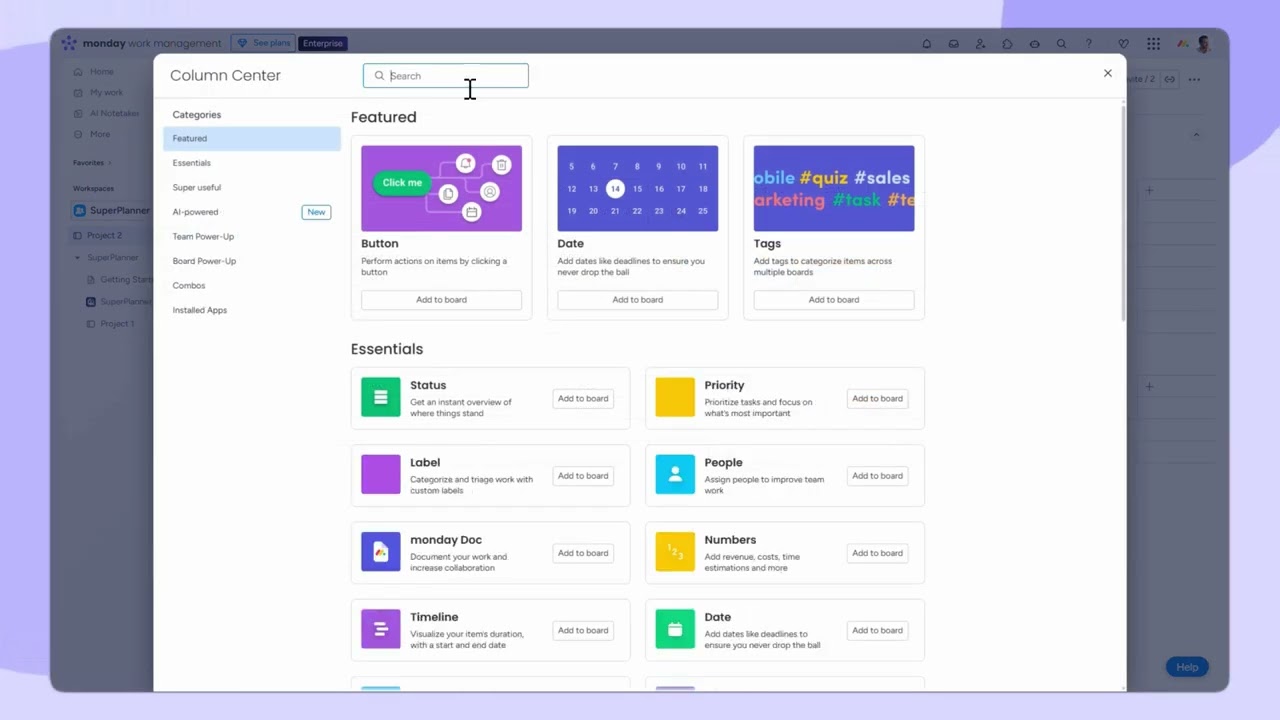
Task: Click the monday logo in the top left
Action: [x=68, y=43]
